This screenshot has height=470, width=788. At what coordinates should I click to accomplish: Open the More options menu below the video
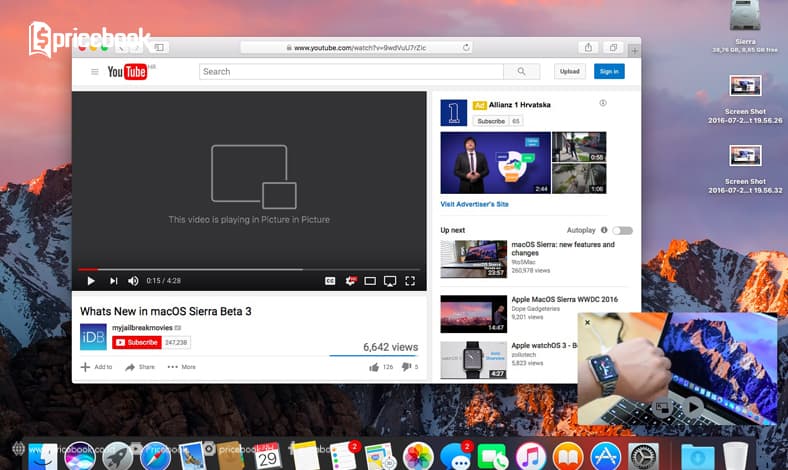click(181, 367)
